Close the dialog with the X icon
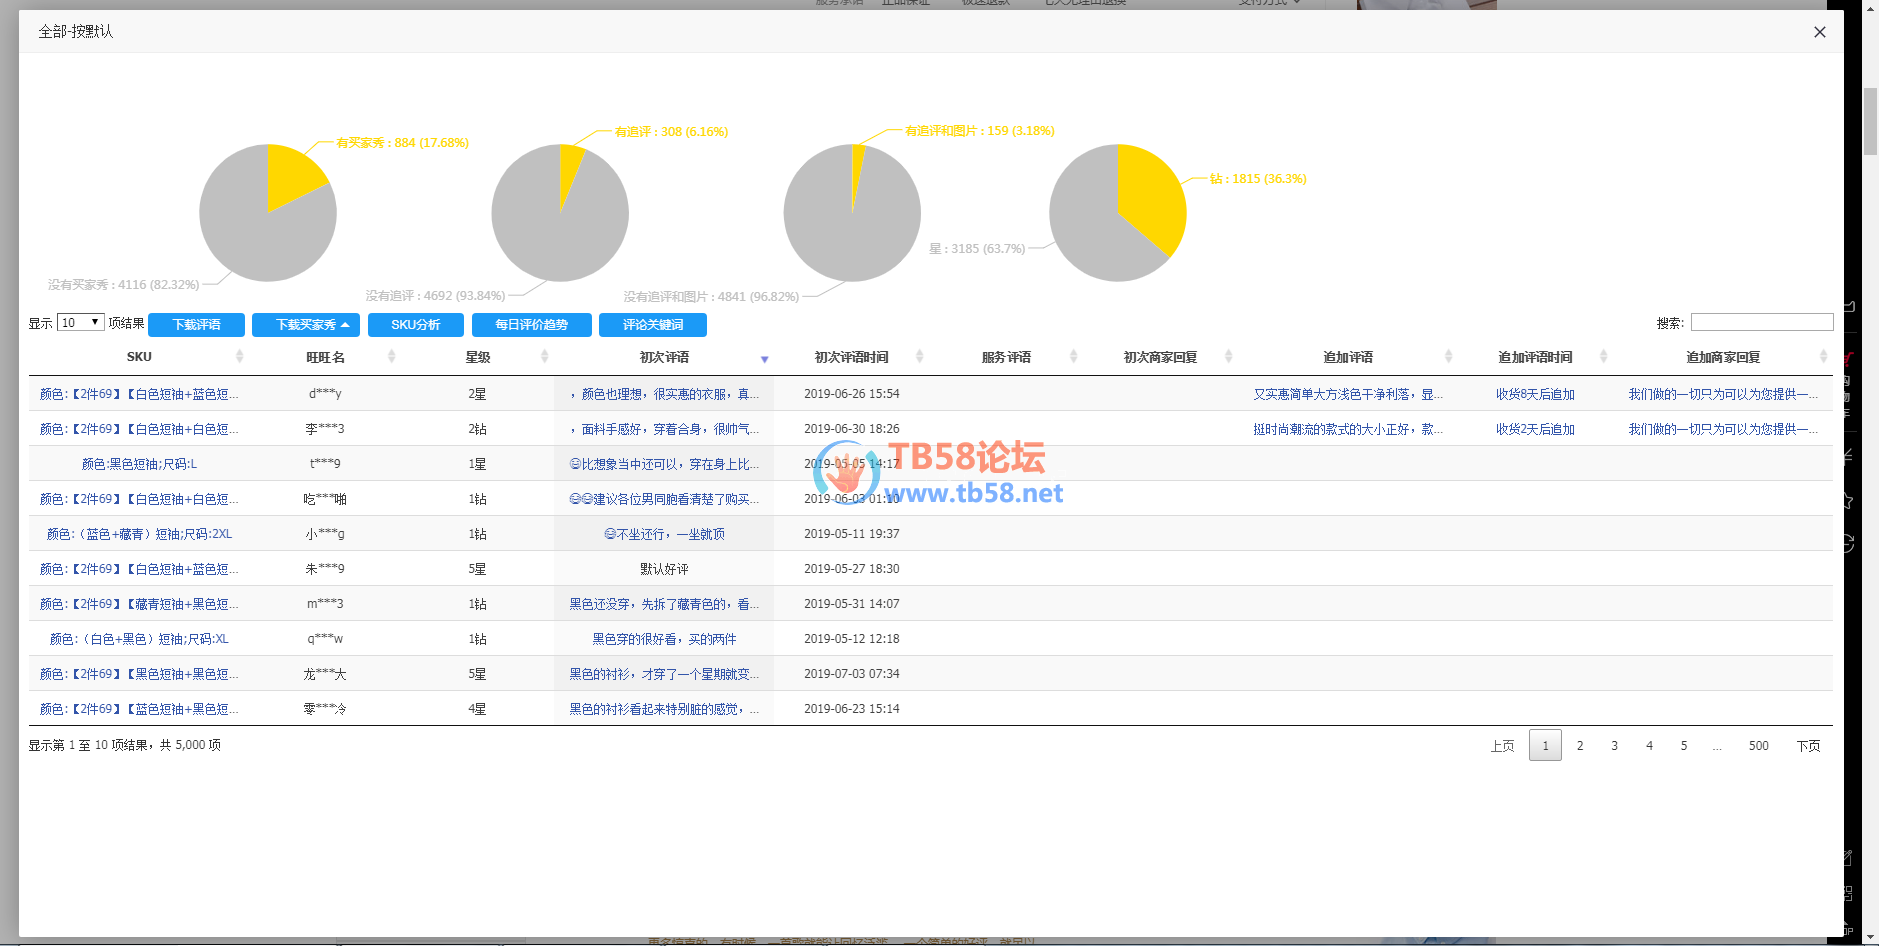1879x946 pixels. 1819,32
